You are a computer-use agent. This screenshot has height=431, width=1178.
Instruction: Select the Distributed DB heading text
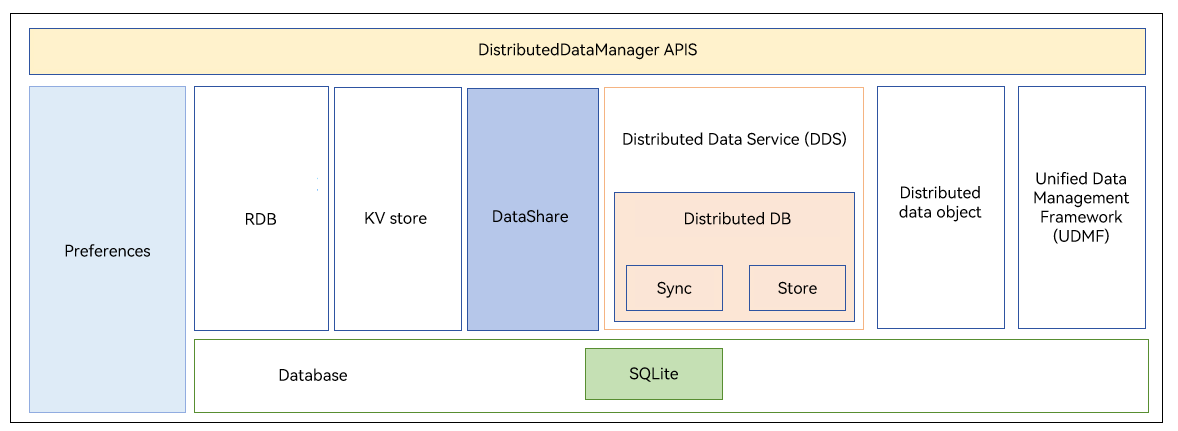[737, 218]
